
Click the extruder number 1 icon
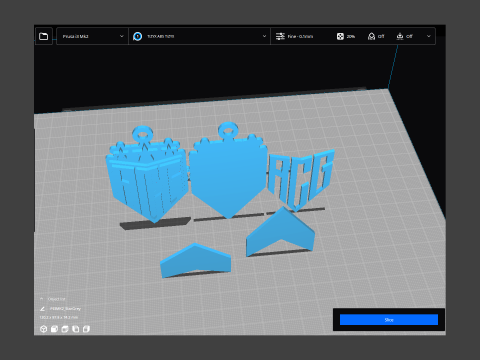coord(137,36)
